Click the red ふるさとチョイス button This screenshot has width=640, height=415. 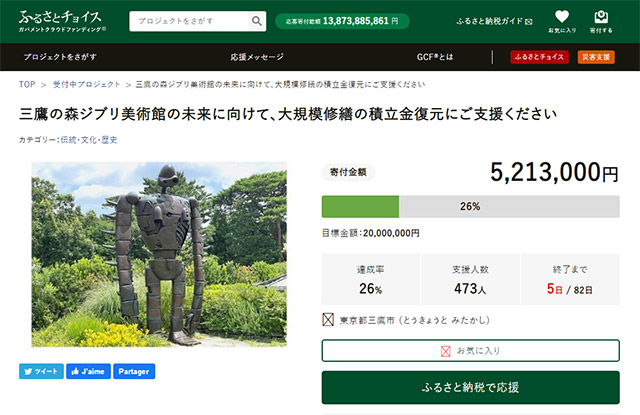tap(539, 57)
